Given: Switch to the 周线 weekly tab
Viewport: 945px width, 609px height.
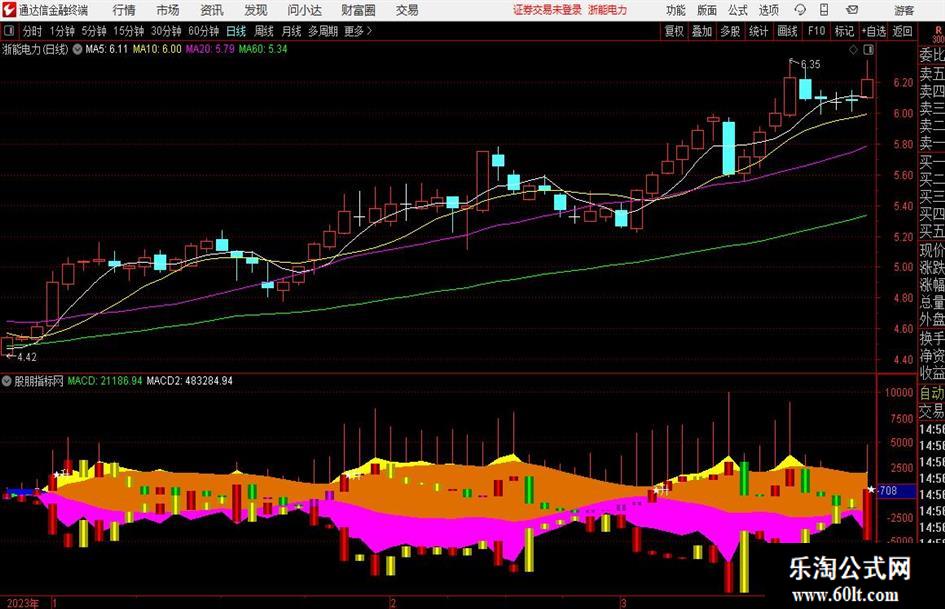Looking at the screenshot, I should (264, 31).
